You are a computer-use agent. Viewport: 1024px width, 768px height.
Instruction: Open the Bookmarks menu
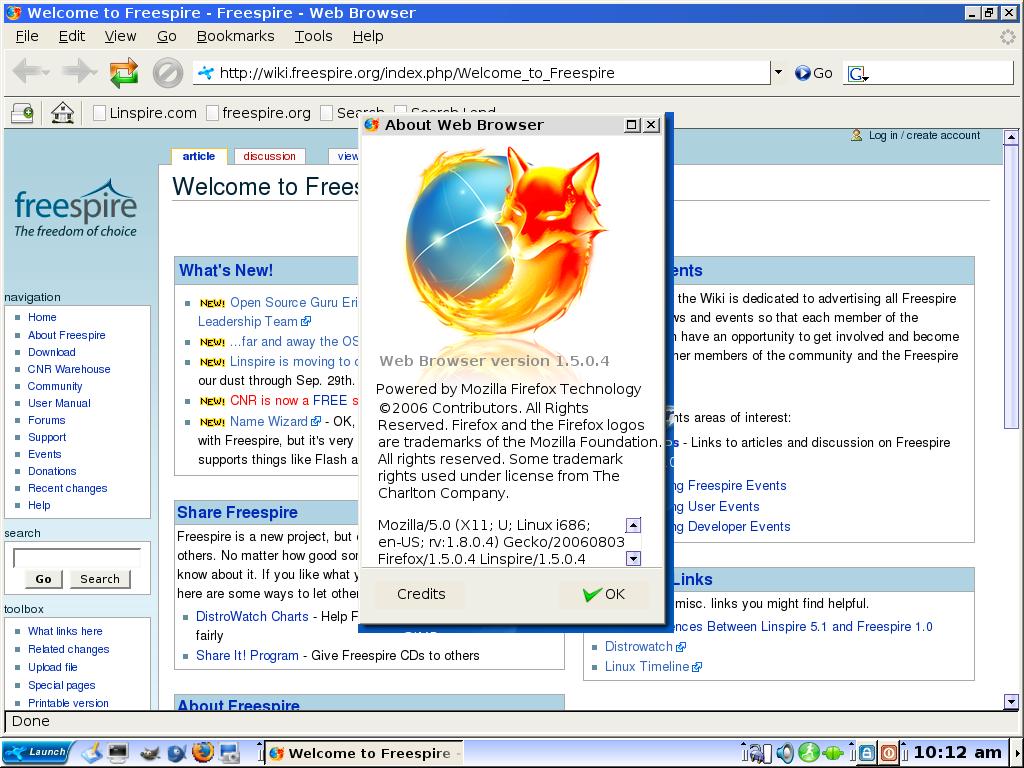tap(235, 36)
